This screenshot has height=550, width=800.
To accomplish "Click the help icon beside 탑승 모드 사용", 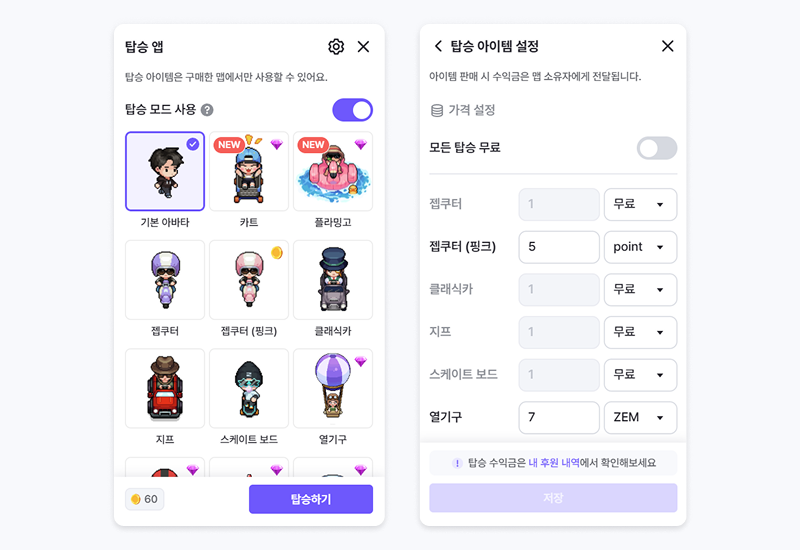I will [x=207, y=110].
